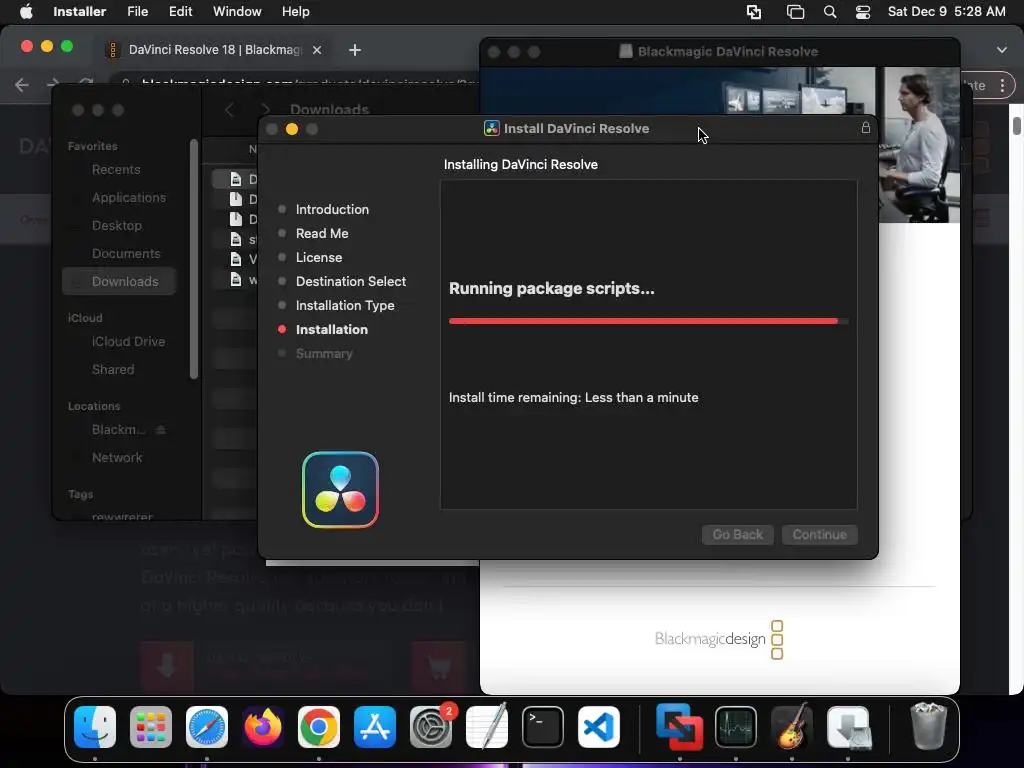Click the Finder back chevron
The image size is (1024, 768).
(x=229, y=110)
